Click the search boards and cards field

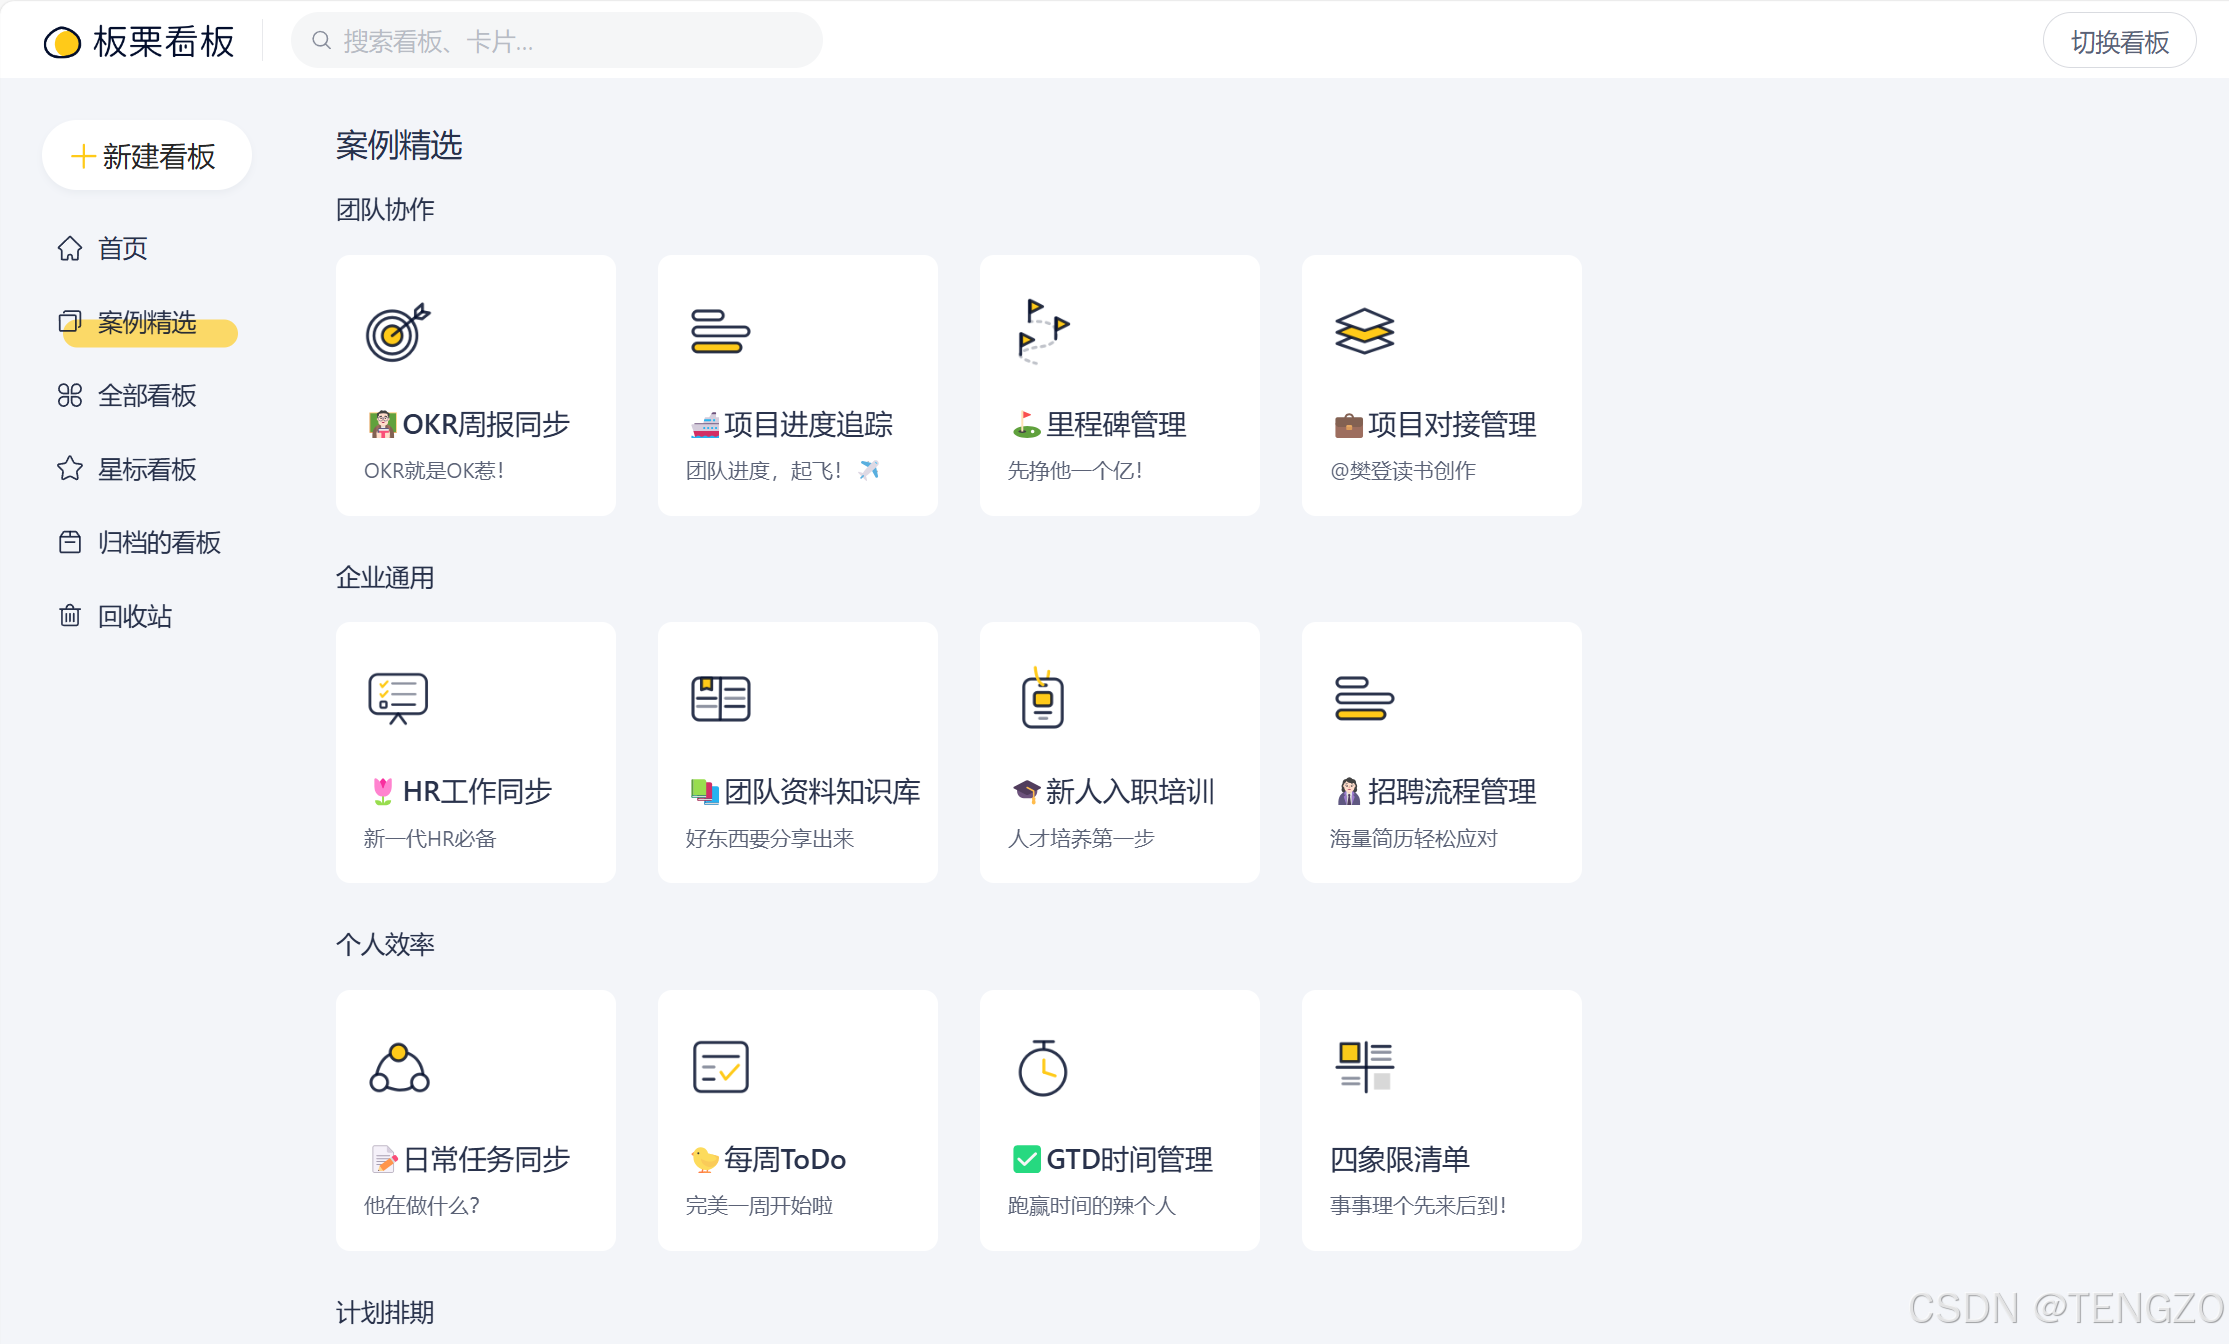(557, 41)
